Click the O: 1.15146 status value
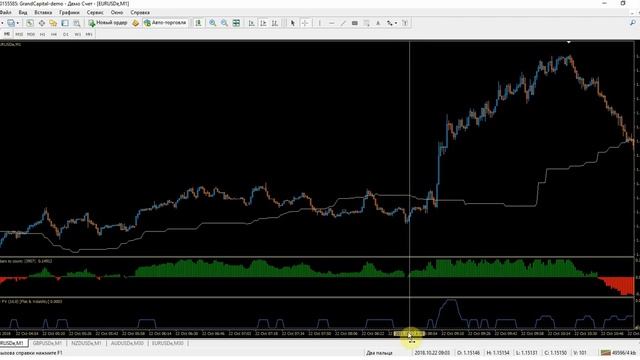Image resolution: width=640 pixels, height=360 pixels. [468, 353]
